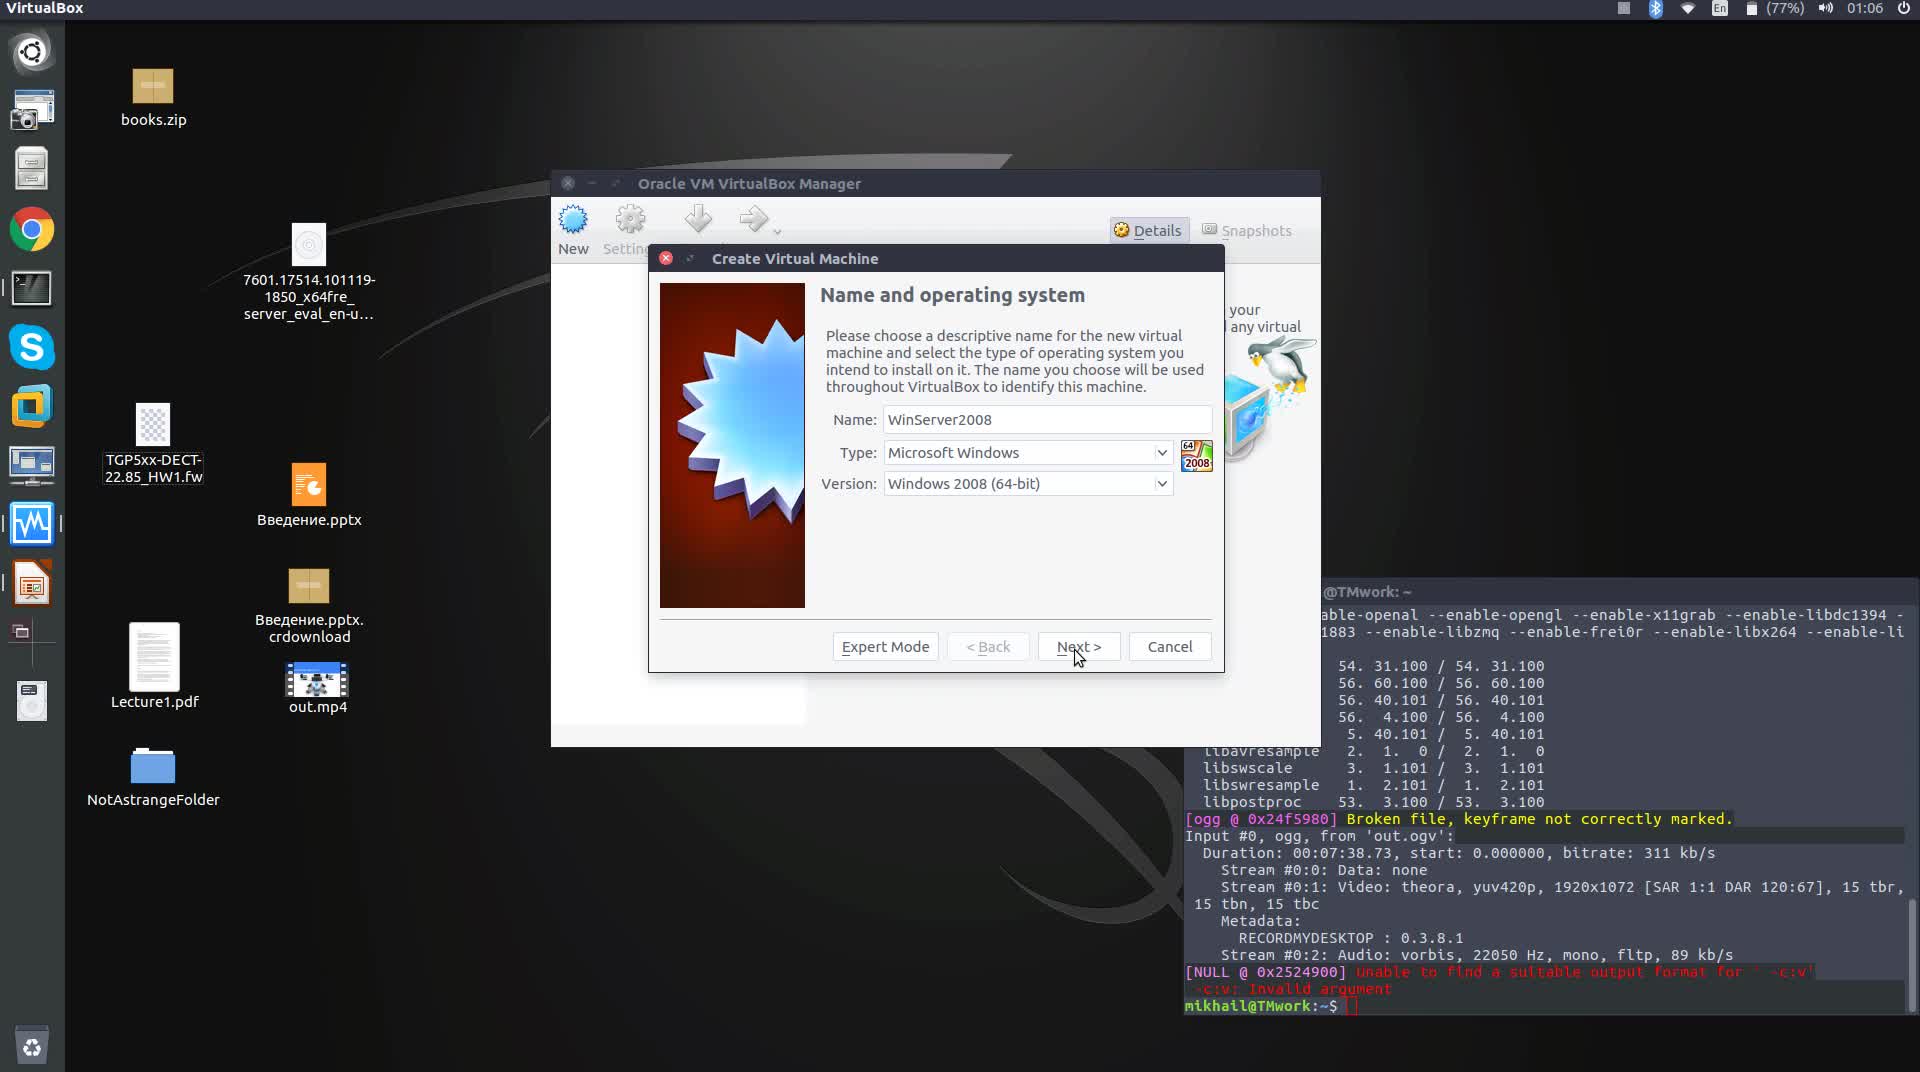Open the Ubuntu Dash launcher
Screen dimensions: 1920x1072
tap(32, 52)
